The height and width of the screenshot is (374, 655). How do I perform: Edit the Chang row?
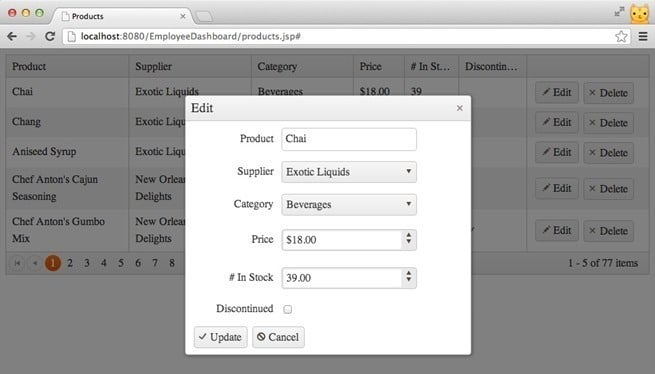(557, 122)
